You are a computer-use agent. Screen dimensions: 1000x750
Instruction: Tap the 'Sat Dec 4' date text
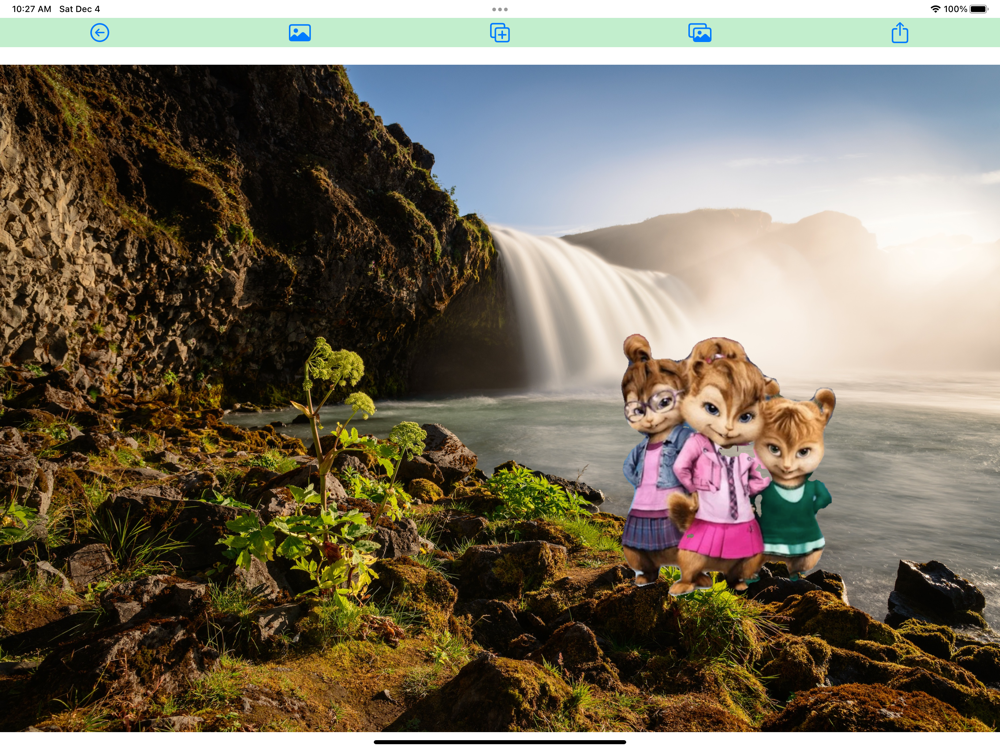click(80, 9)
